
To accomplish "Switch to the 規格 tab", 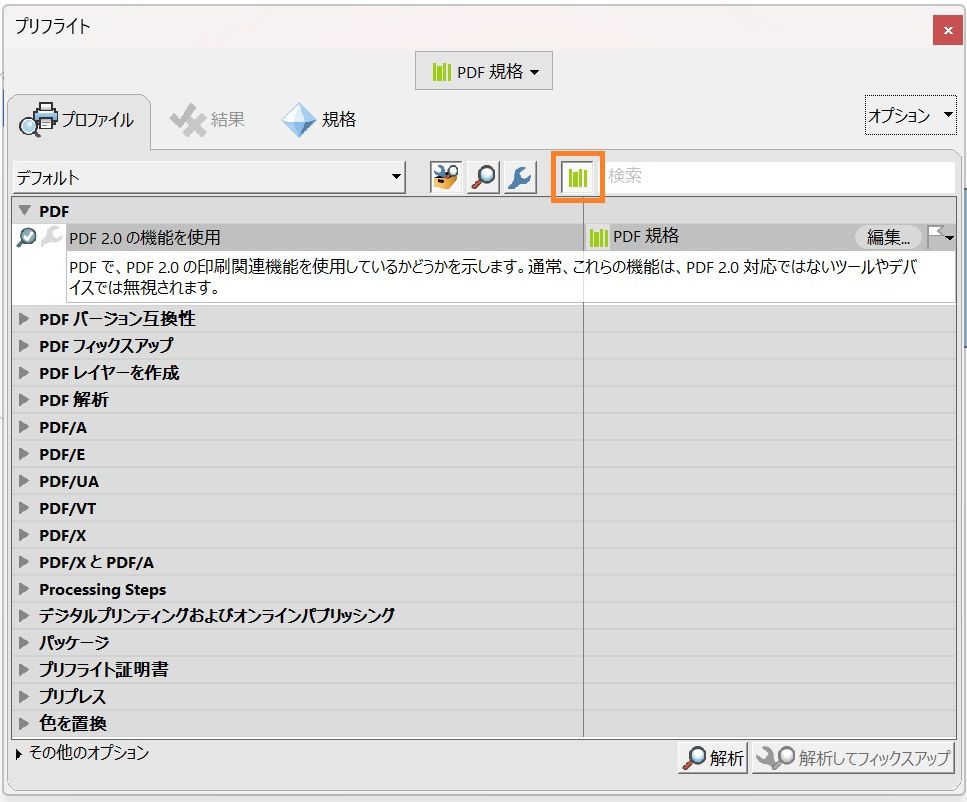I will [319, 119].
